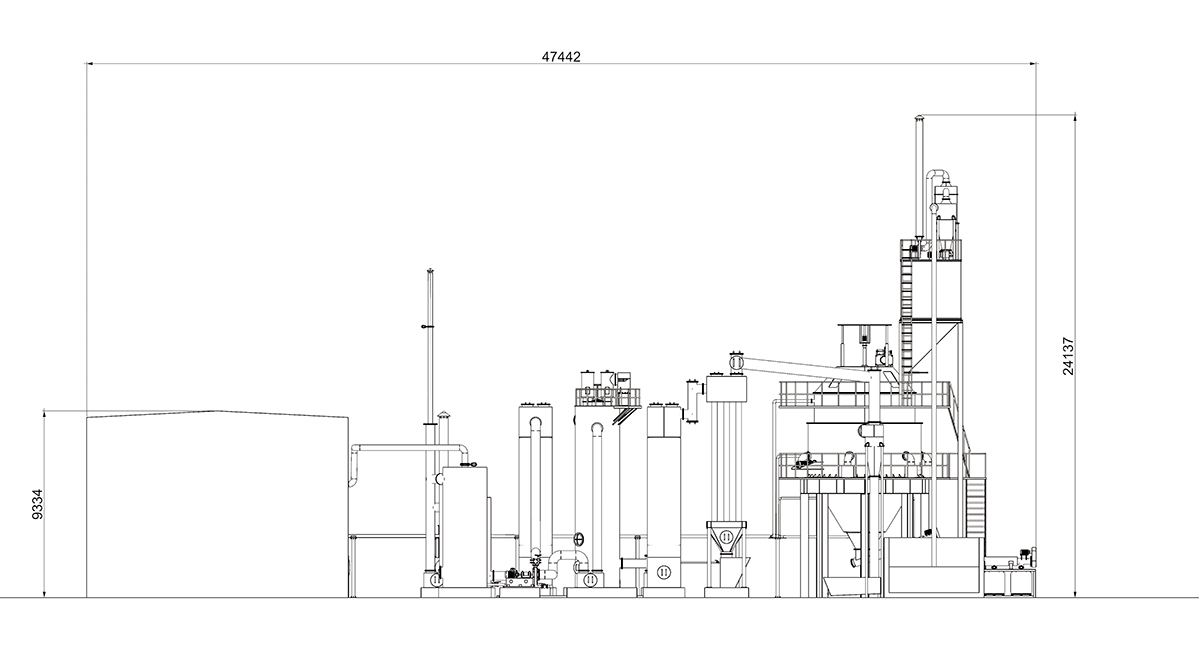The width and height of the screenshot is (1200, 651).
Task: Select the staircase on the right of the platform
Action: point(976,508)
